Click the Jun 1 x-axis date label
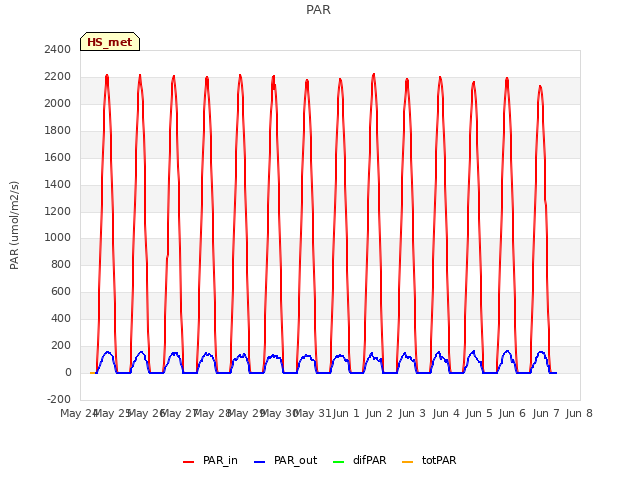640x480 pixels. click(x=346, y=413)
